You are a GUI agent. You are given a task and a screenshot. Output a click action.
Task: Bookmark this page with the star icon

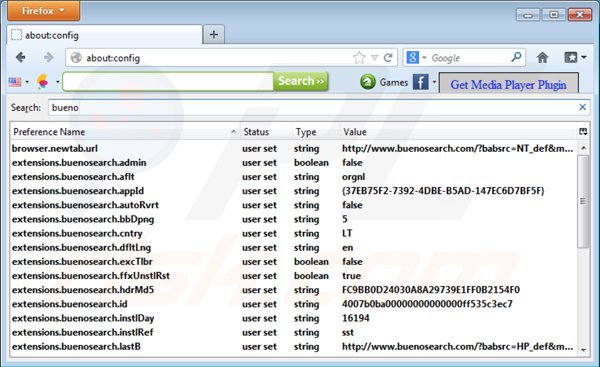359,58
